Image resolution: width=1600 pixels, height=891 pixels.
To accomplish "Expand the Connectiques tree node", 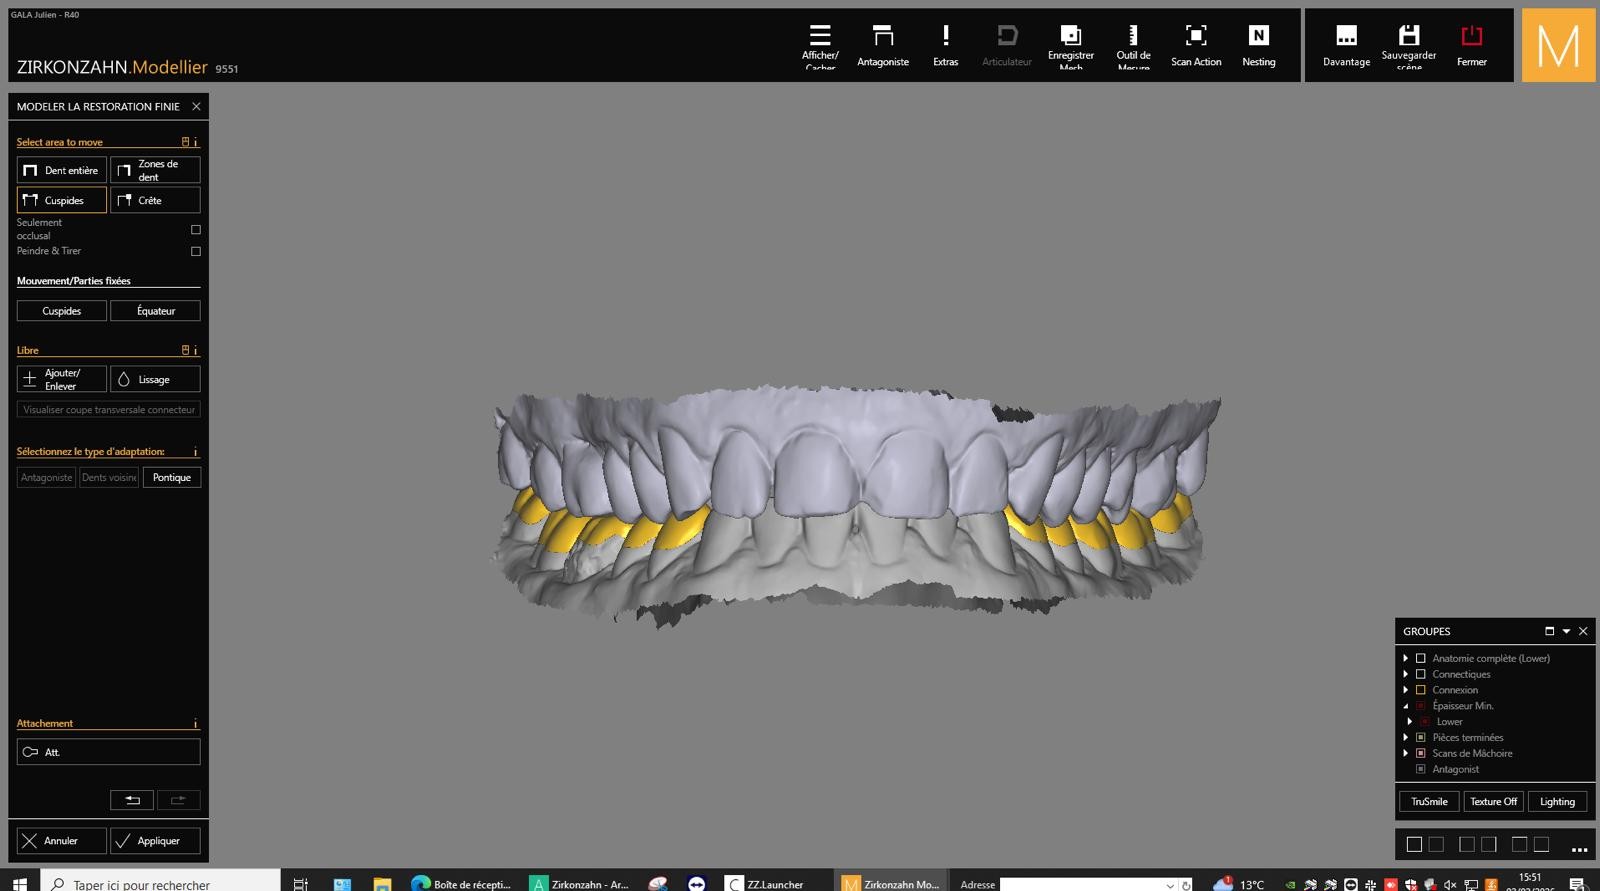I will click(1405, 674).
